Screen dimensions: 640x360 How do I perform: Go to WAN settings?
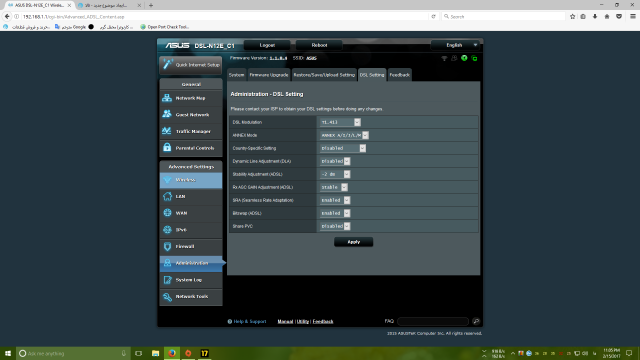click(x=191, y=213)
